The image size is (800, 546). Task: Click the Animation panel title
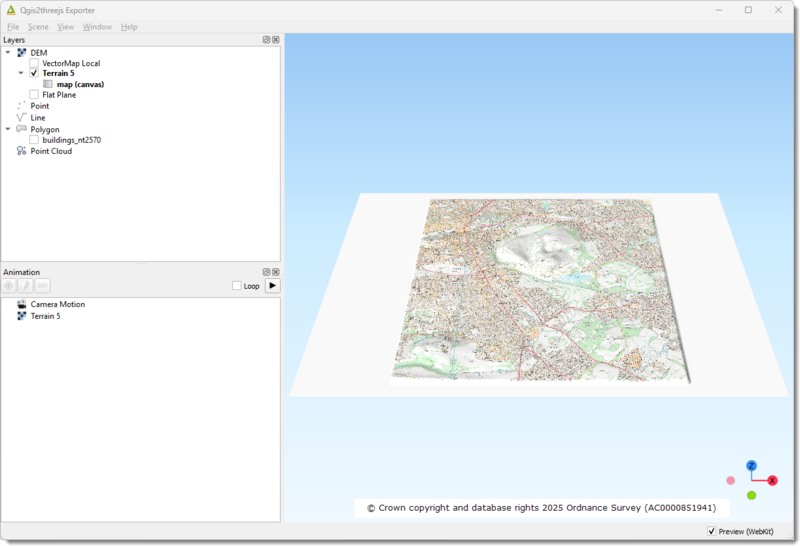point(21,272)
